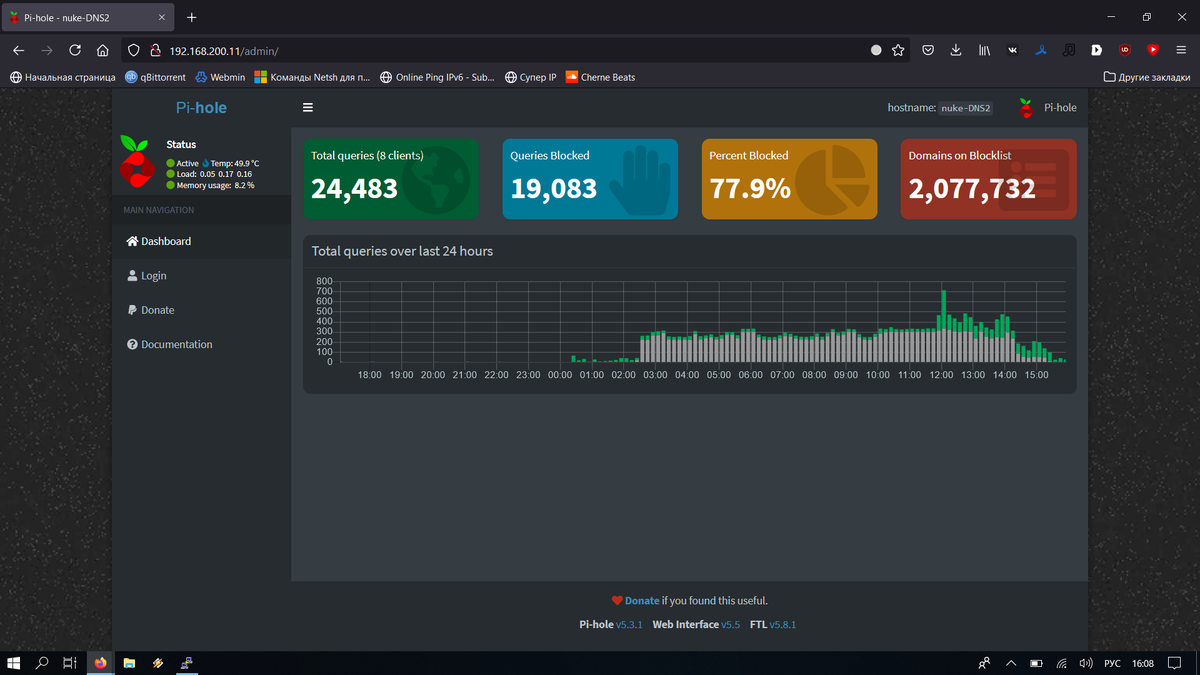This screenshot has width=1200, height=675.
Task: Click the Percent Blocked card
Action: coord(789,179)
